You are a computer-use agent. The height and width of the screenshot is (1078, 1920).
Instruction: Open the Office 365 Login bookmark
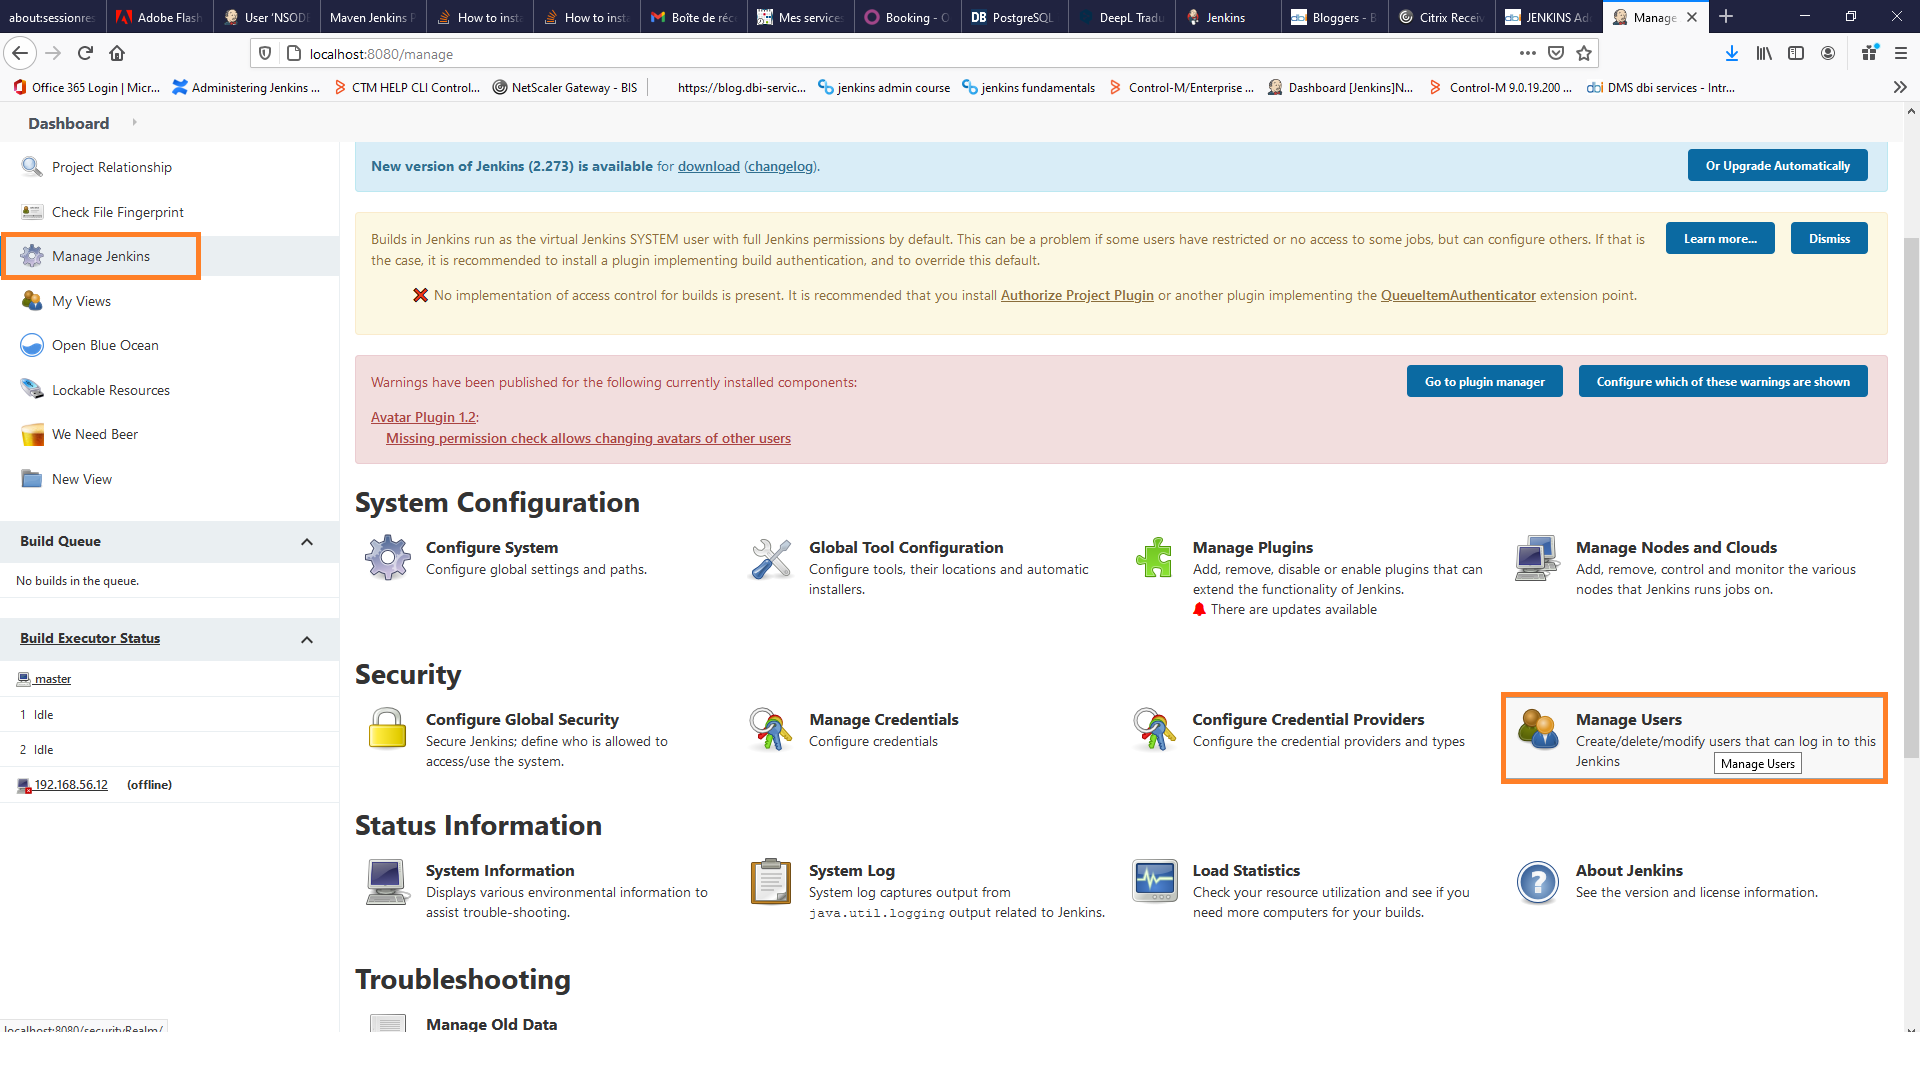pyautogui.click(x=86, y=88)
